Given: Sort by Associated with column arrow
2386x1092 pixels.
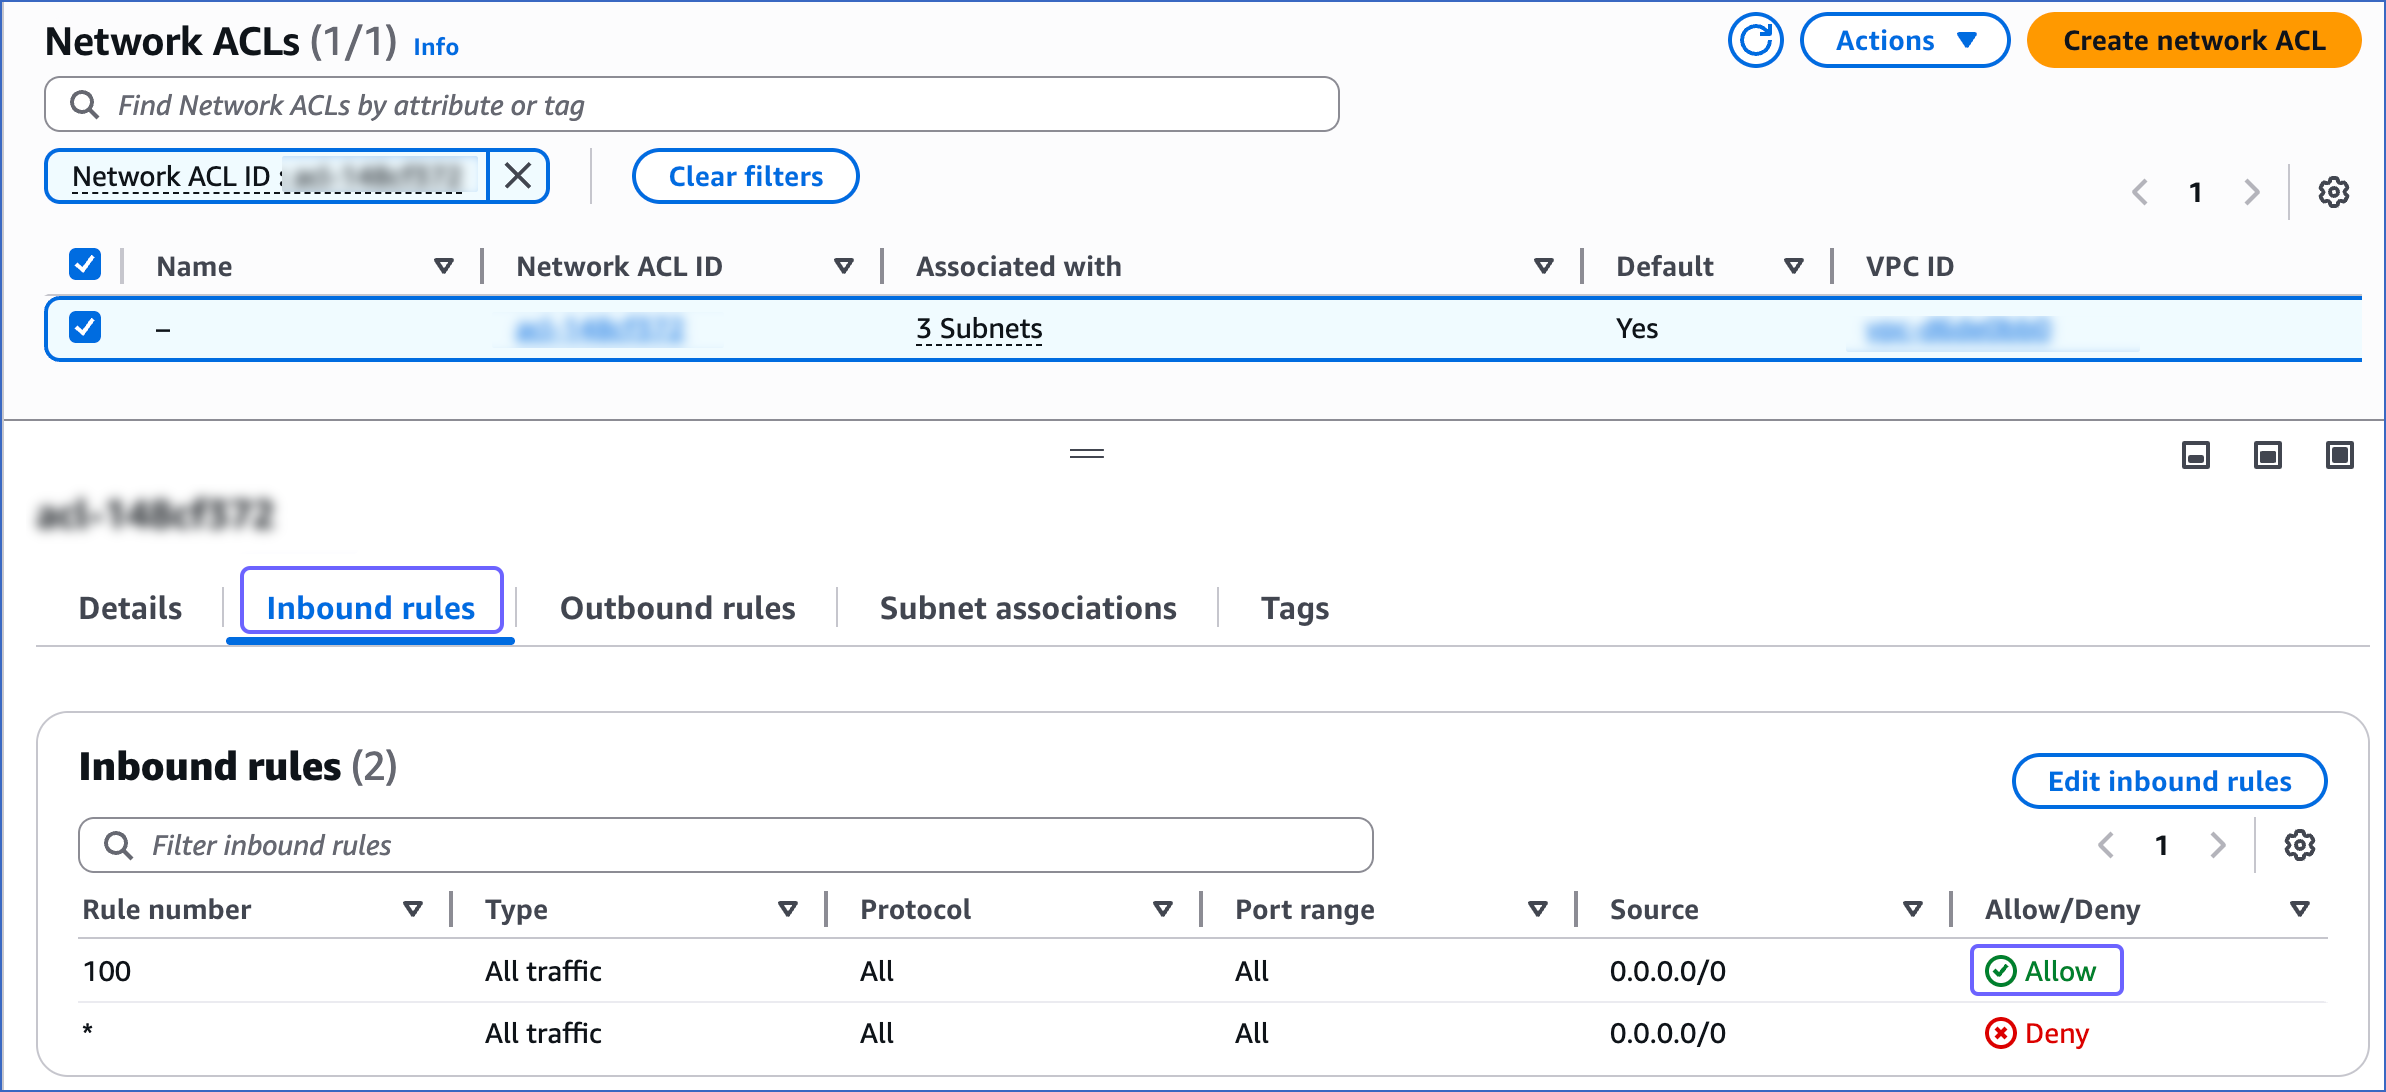Looking at the screenshot, I should [1544, 266].
